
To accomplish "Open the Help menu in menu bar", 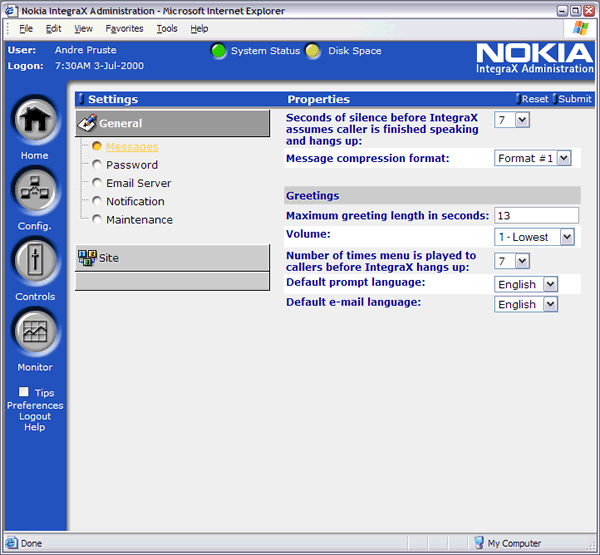I will (199, 29).
